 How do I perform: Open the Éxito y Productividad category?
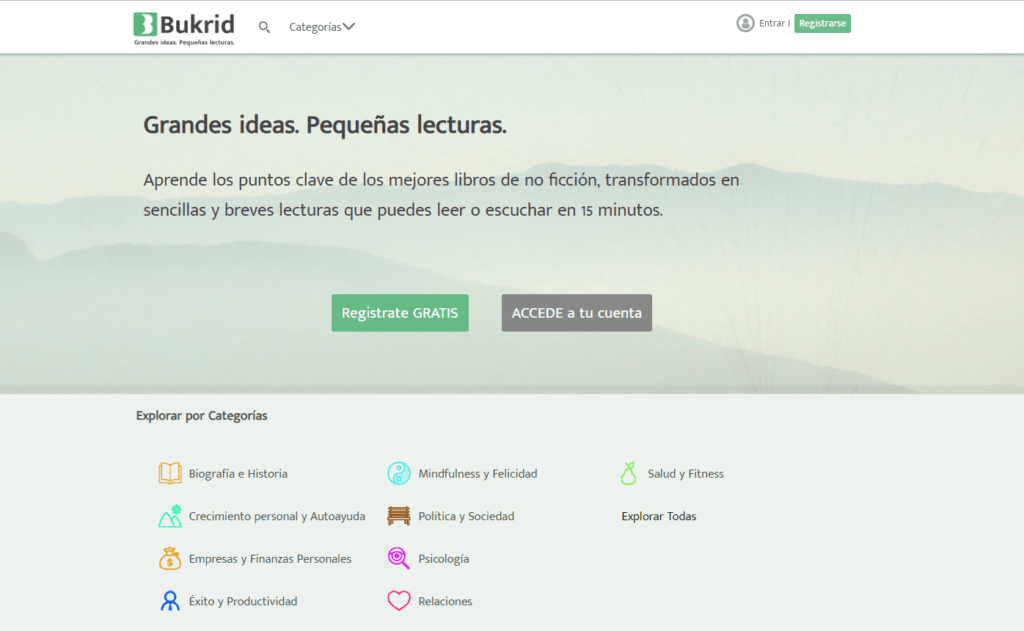(243, 601)
